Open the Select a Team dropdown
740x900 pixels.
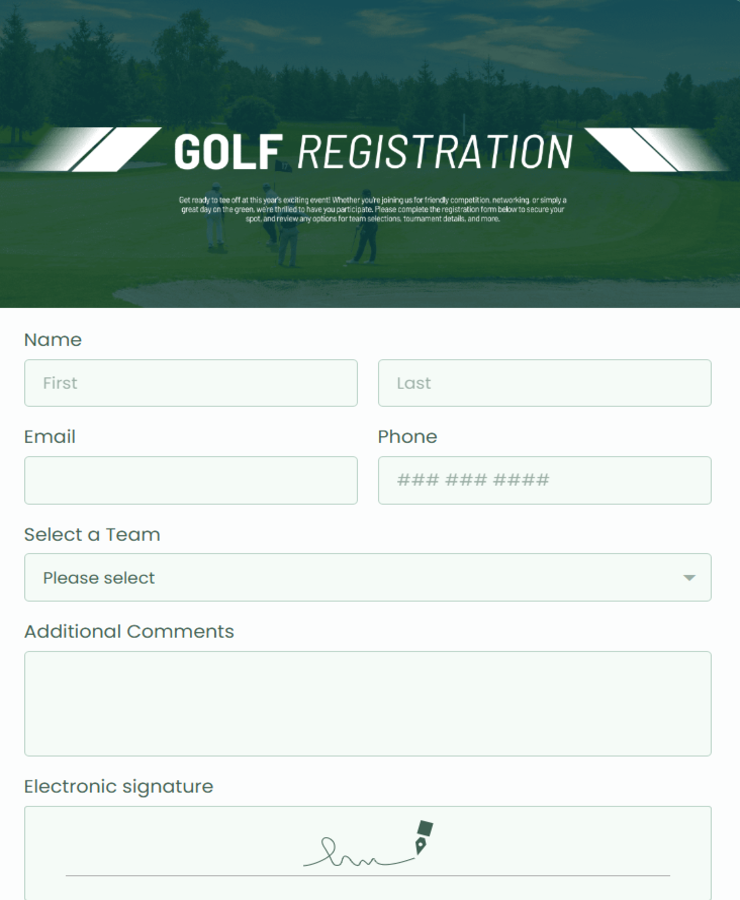point(368,577)
